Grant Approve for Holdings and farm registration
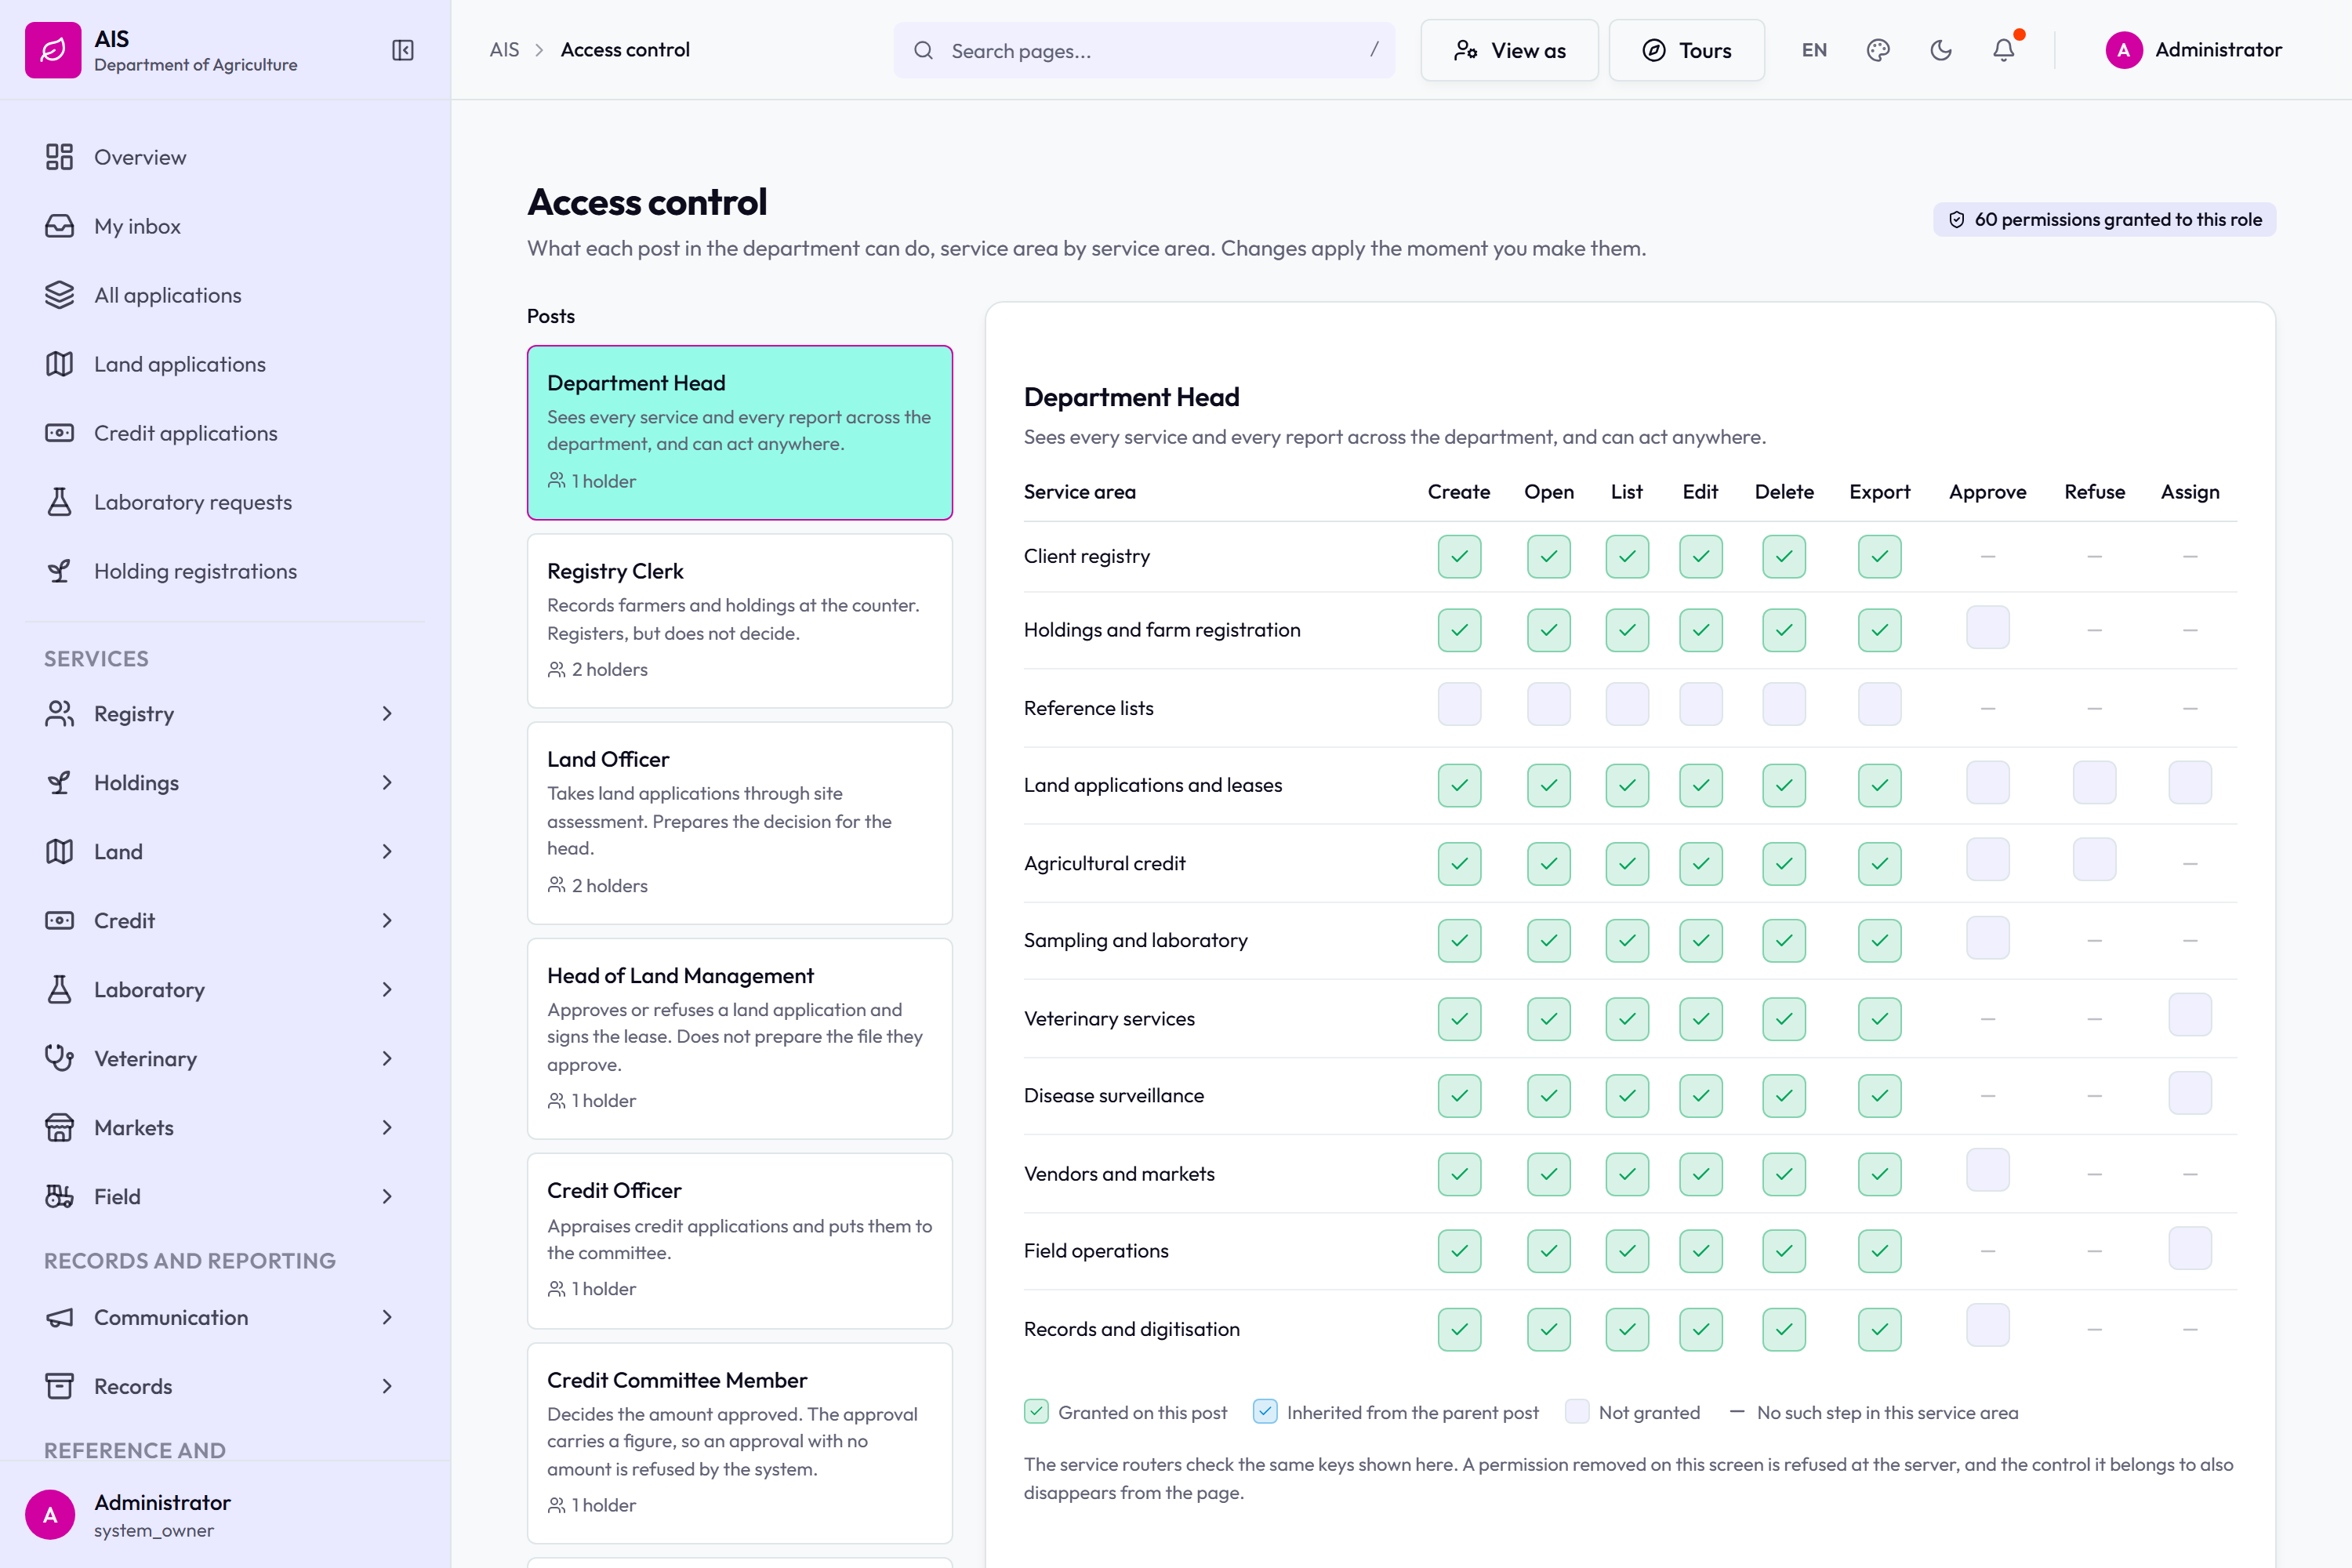 coord(1987,628)
